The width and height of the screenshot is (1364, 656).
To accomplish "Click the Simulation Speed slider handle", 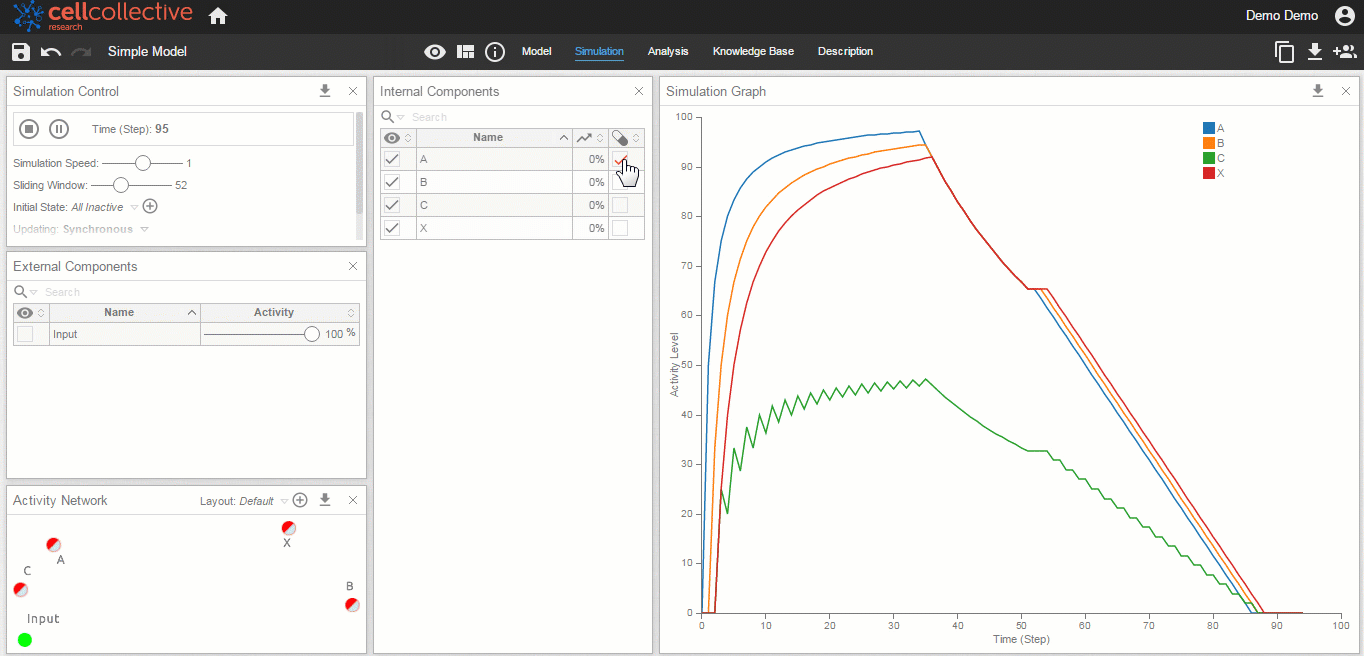I will click(x=143, y=163).
